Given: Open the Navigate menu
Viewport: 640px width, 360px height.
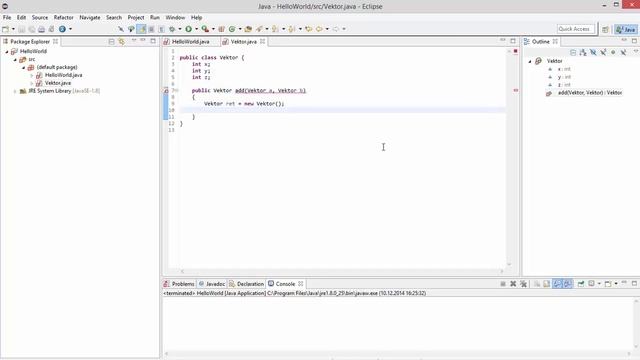Looking at the screenshot, I should 90,18.
